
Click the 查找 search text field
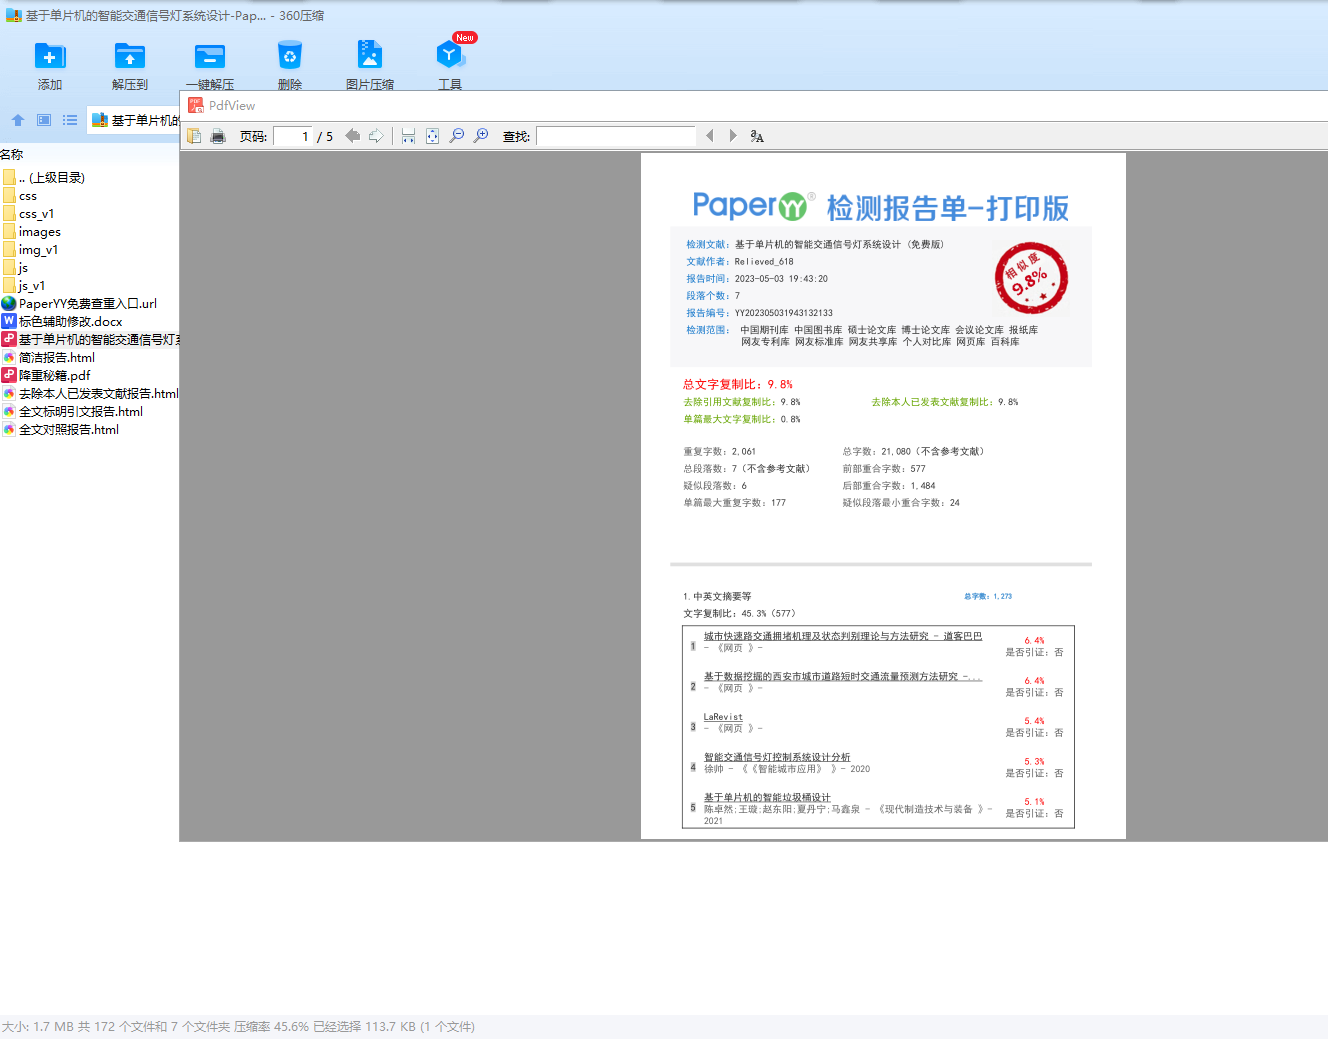click(x=616, y=136)
